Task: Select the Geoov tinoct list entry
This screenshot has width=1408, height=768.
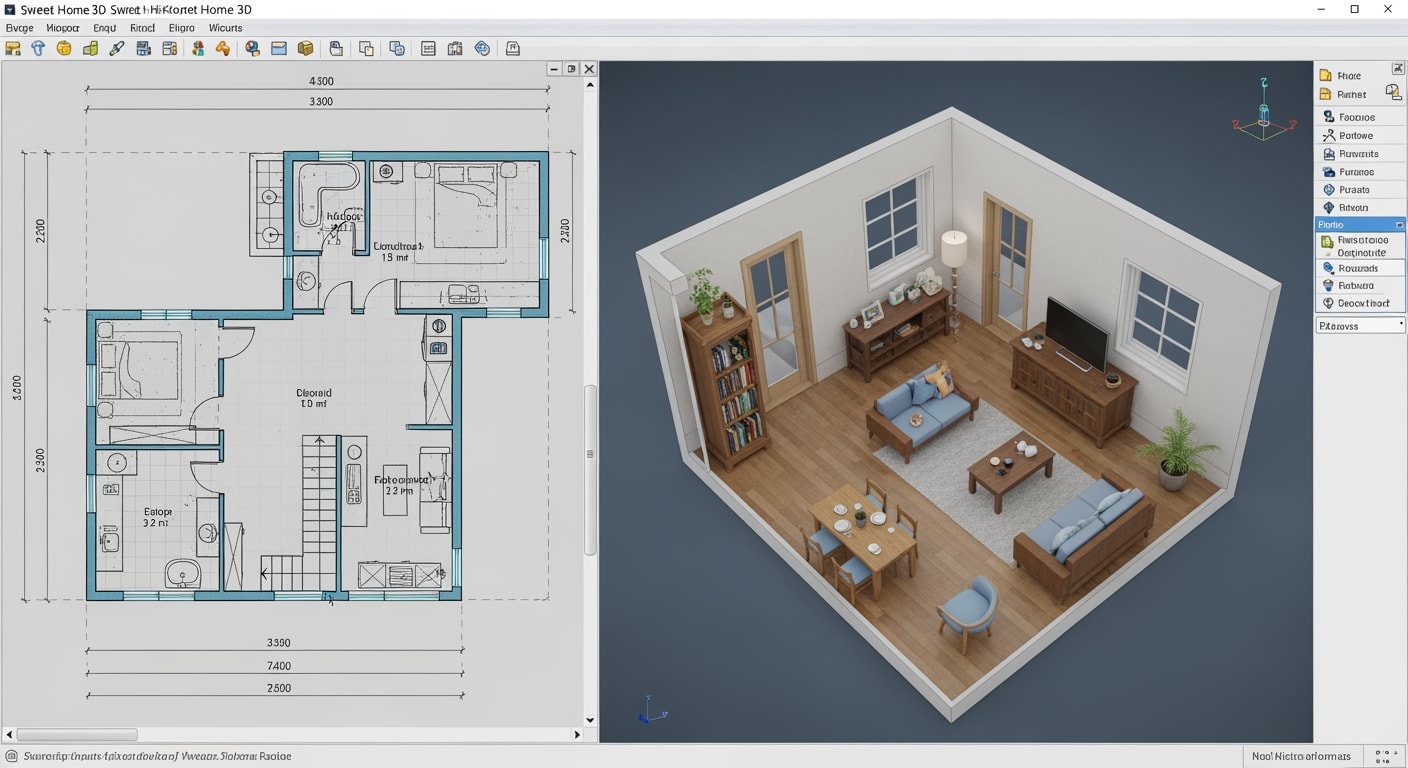Action: click(x=1361, y=303)
